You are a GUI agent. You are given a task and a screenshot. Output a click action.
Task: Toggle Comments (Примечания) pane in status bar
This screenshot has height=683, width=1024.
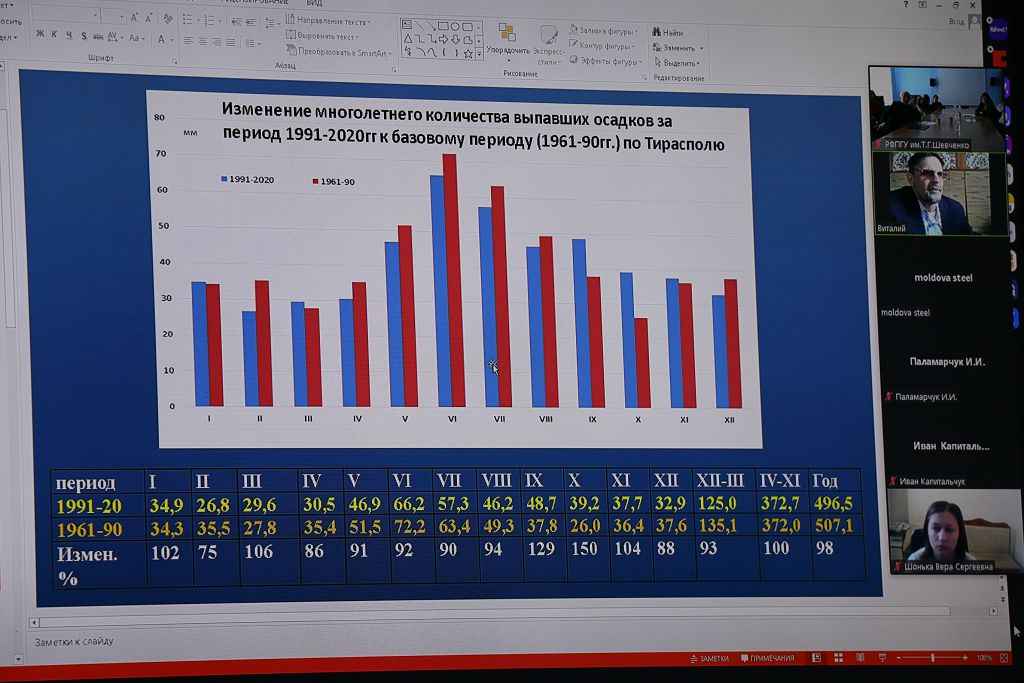(x=766, y=658)
